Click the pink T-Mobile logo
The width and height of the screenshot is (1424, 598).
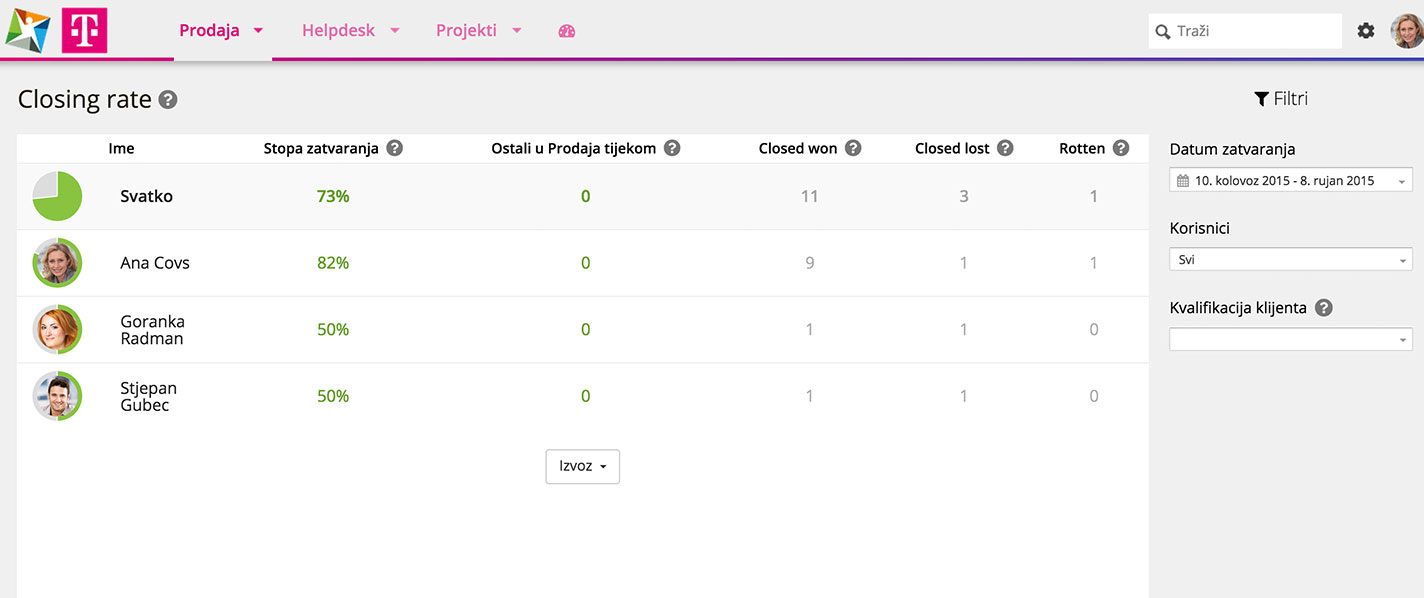(84, 30)
